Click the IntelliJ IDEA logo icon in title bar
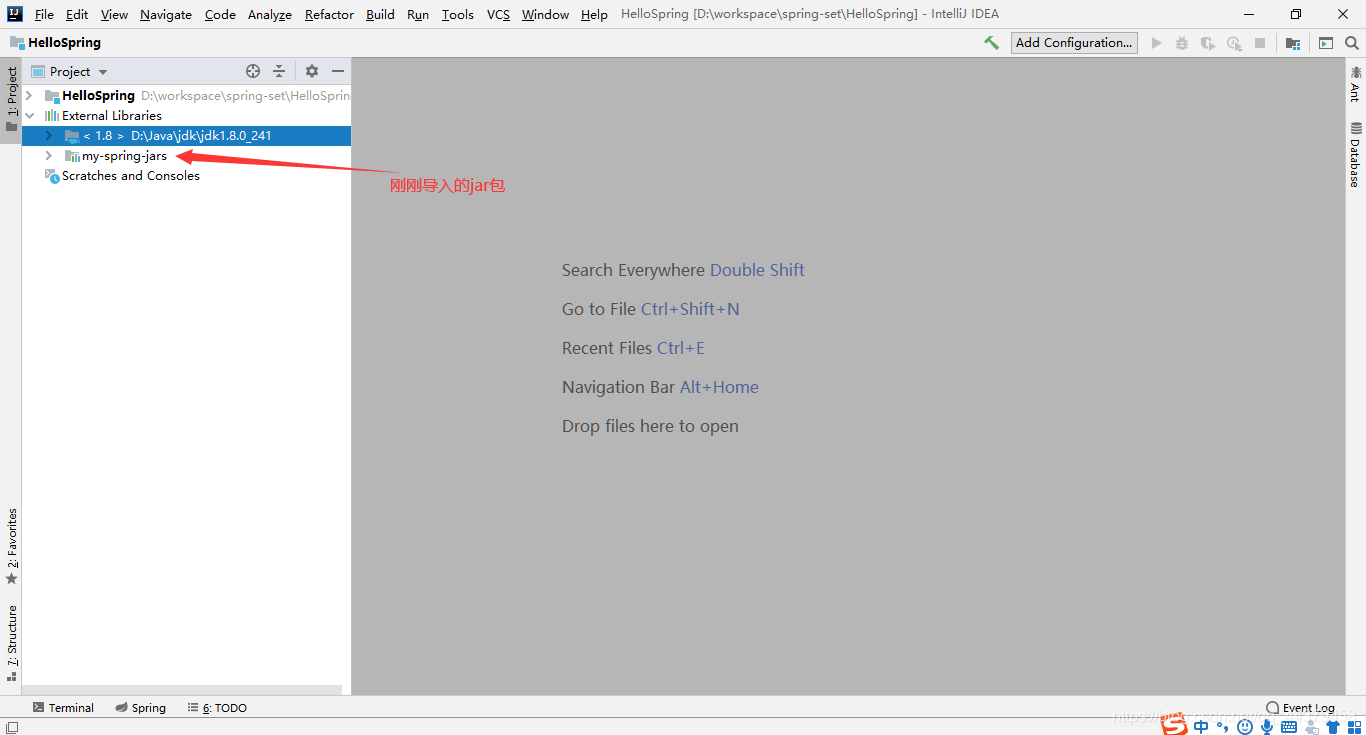This screenshot has height=735, width=1366. [x=14, y=14]
